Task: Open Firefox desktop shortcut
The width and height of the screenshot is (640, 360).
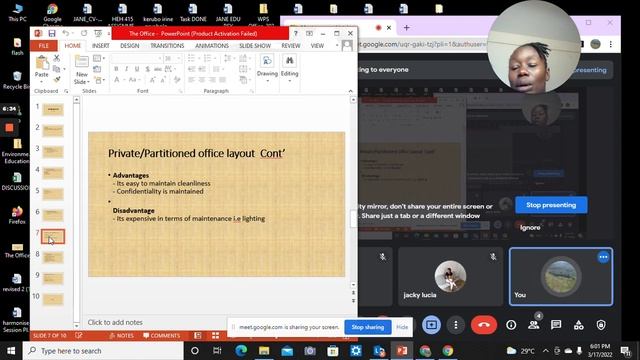Action: point(17,216)
